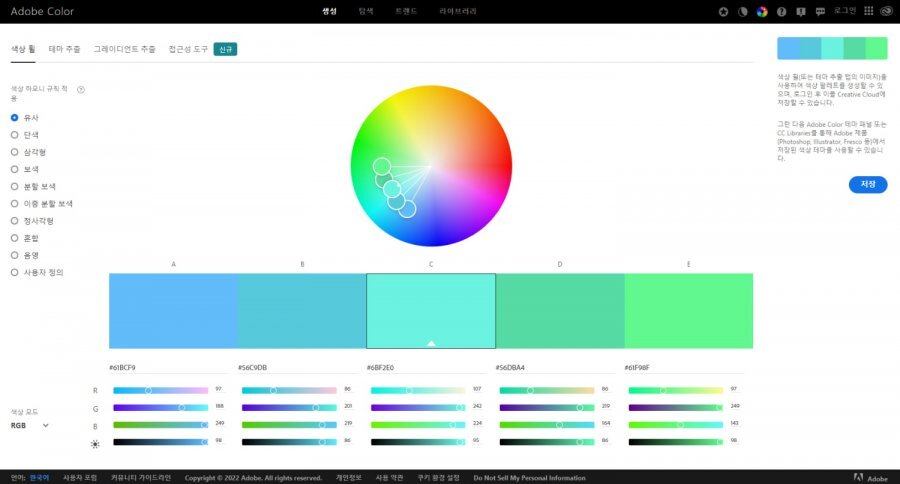Click the 로그인 link in header
Image resolution: width=900 pixels, height=484 pixels.
(844, 11)
